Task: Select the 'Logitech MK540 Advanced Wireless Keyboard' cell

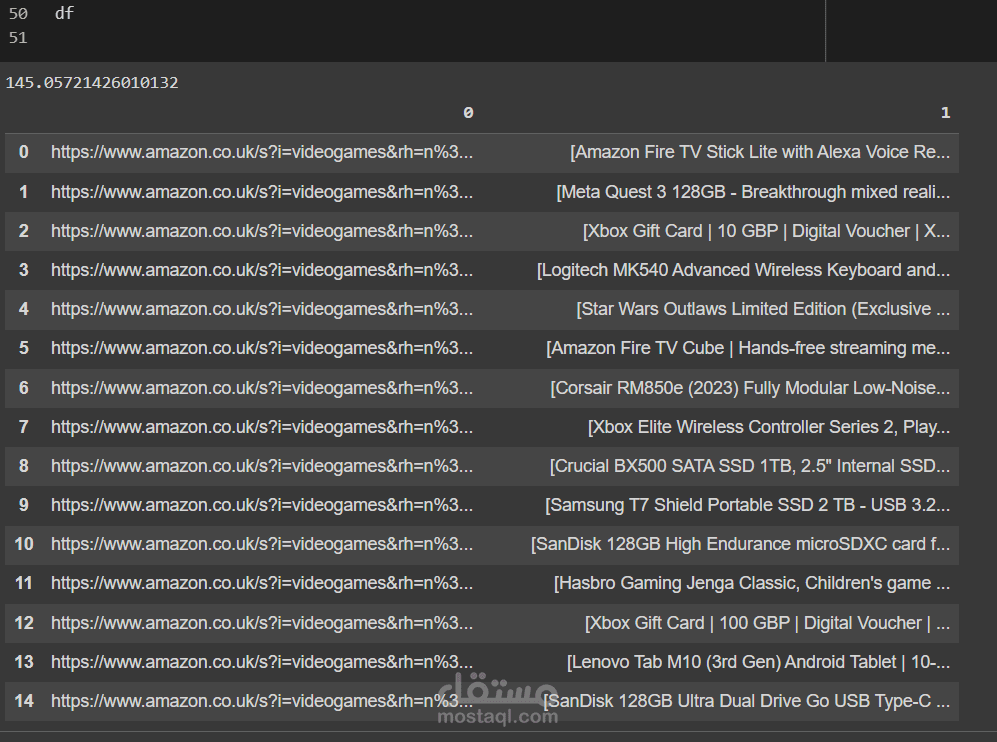Action: point(743,270)
